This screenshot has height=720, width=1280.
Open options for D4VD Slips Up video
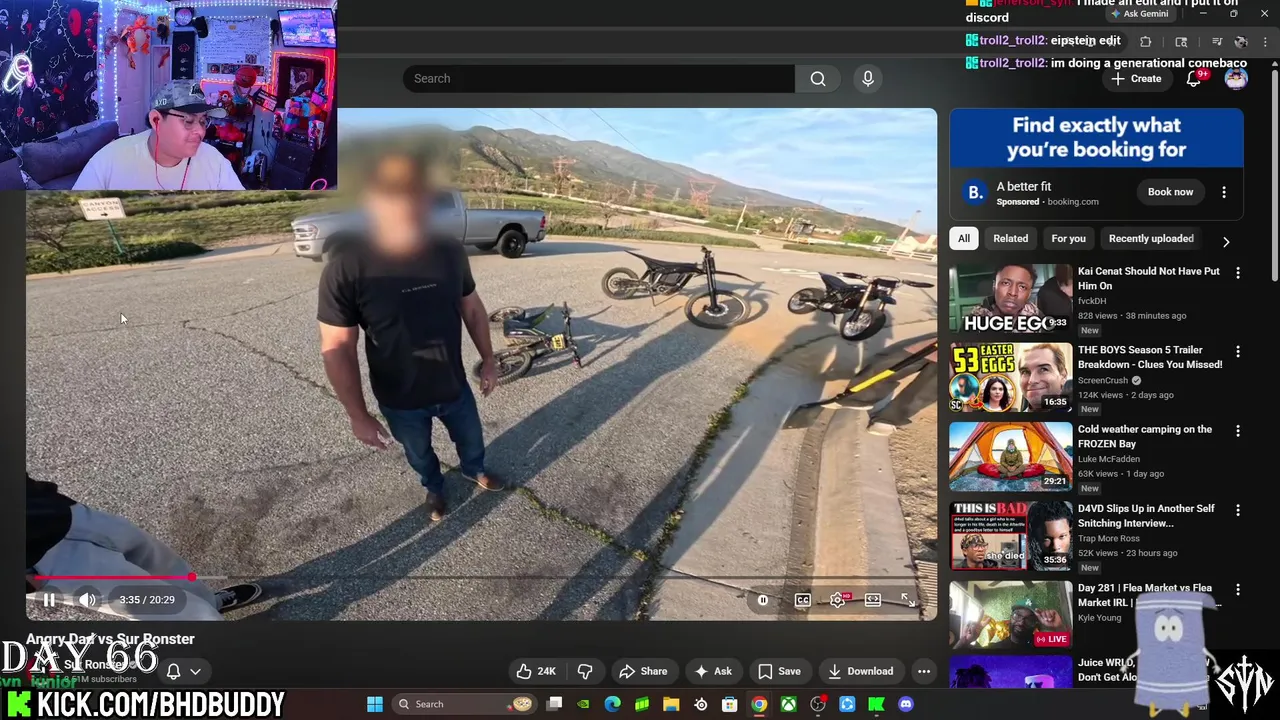[1238, 510]
